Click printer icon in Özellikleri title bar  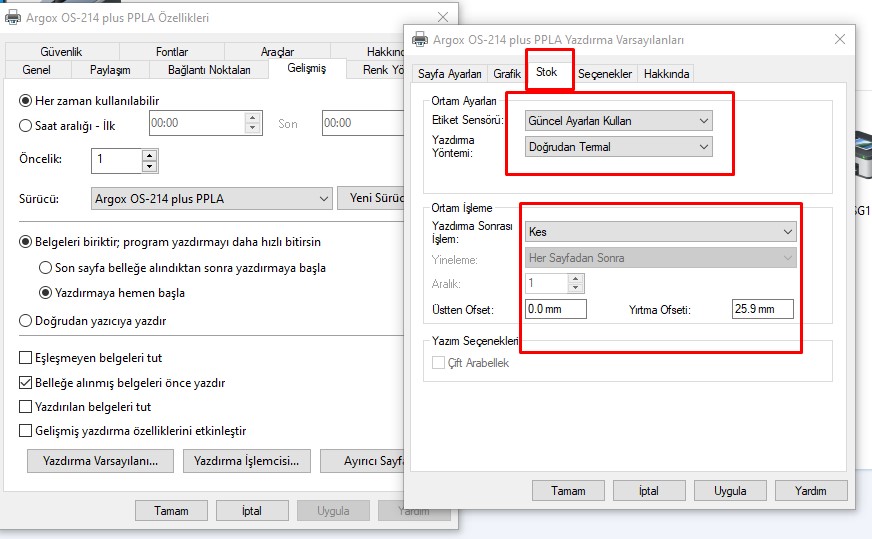pos(13,17)
